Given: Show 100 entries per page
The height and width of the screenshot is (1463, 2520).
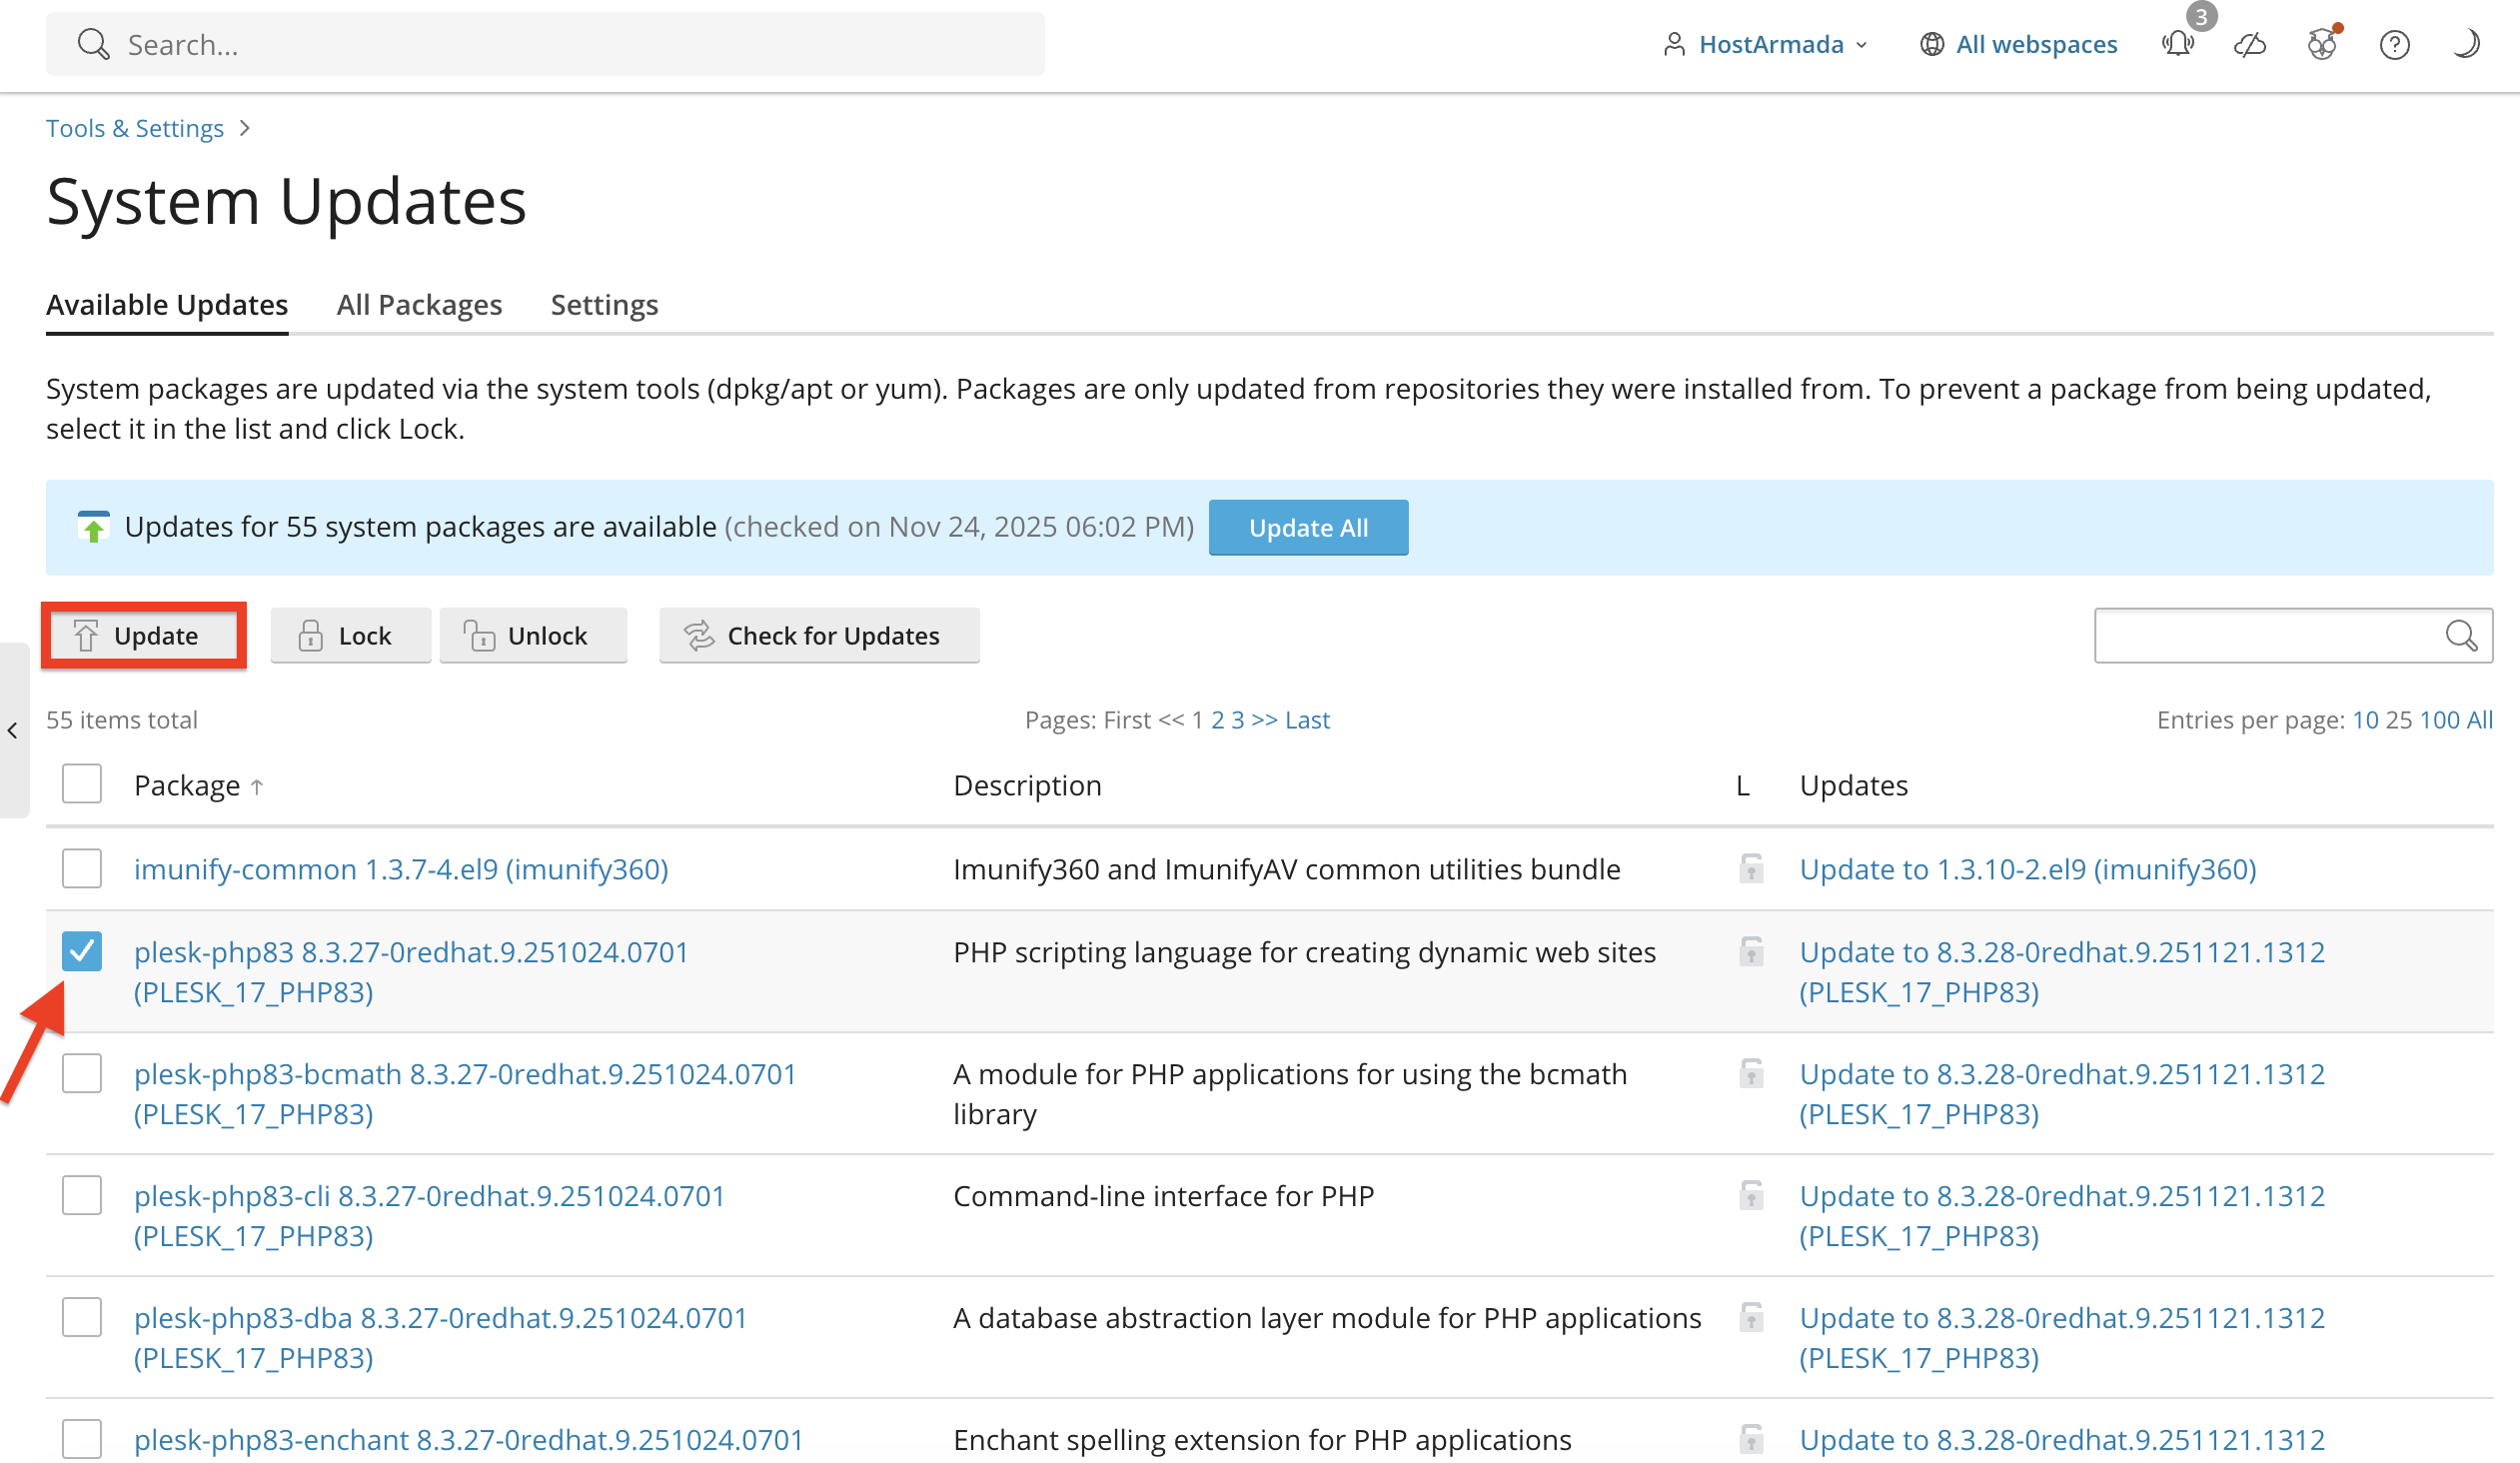Looking at the screenshot, I should click(2439, 720).
